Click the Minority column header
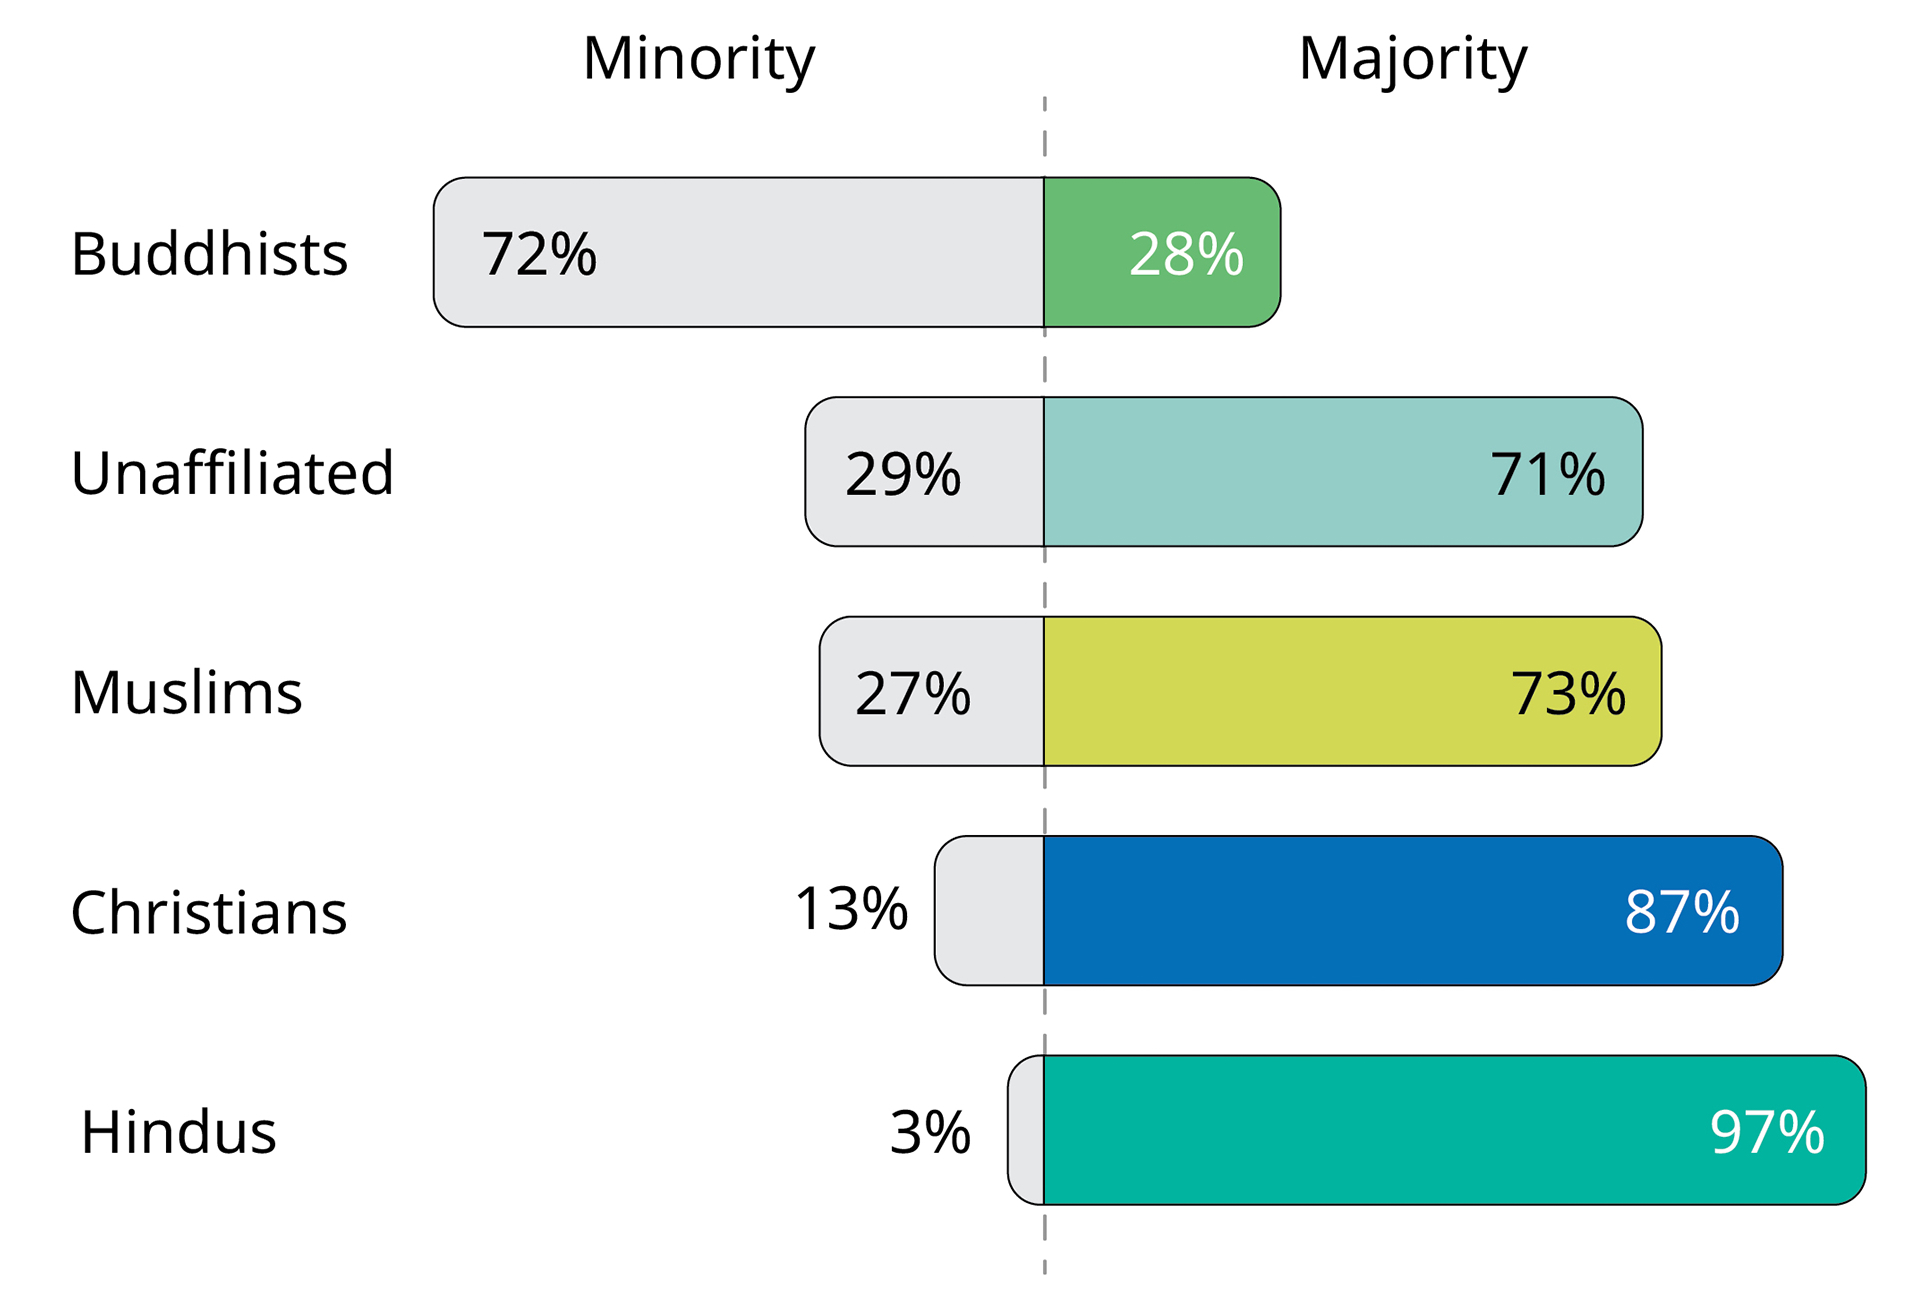 coord(698,59)
